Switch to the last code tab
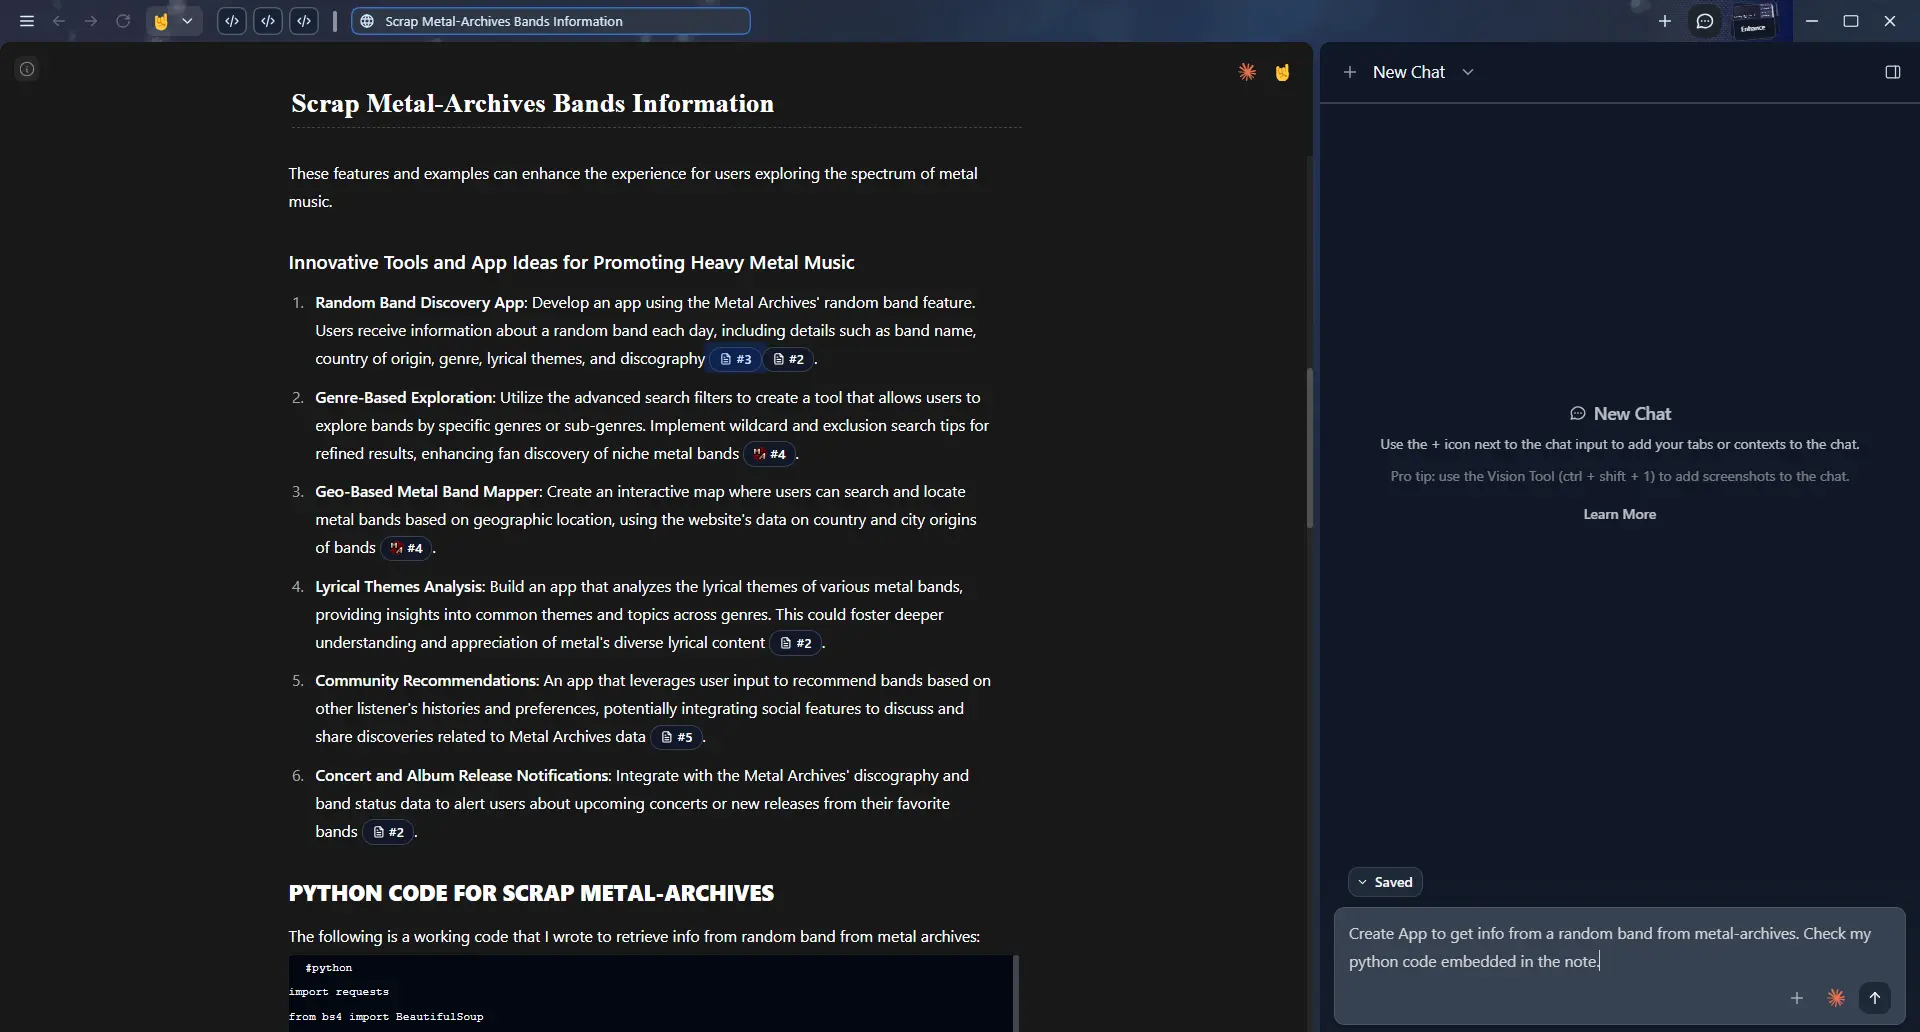Viewport: 1920px width, 1032px height. coord(304,21)
